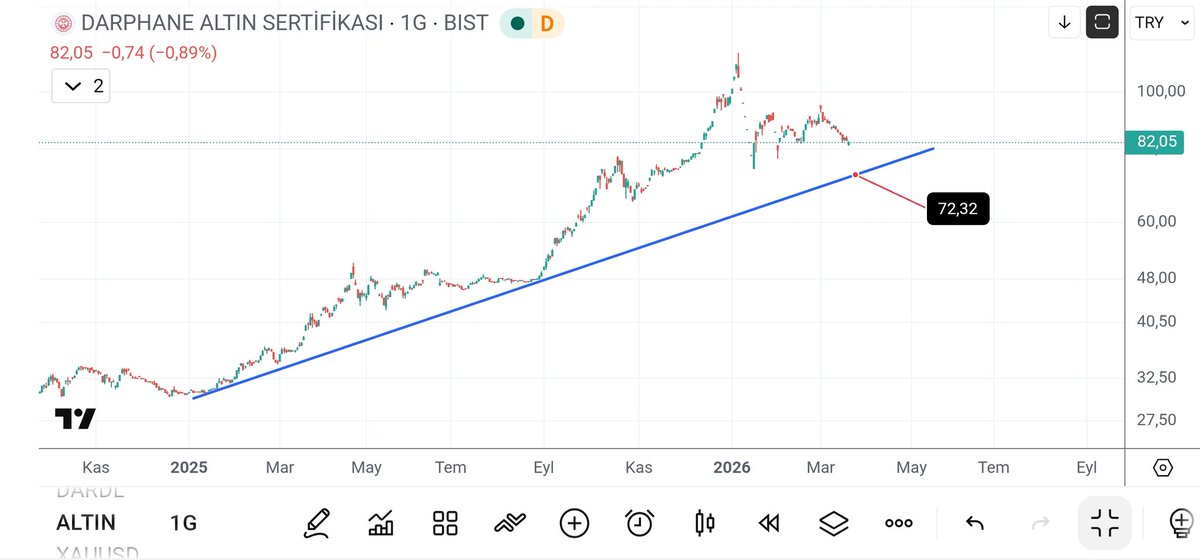Open the compare symbols lines icon
Image resolution: width=1200 pixels, height=560 pixels.
point(510,522)
